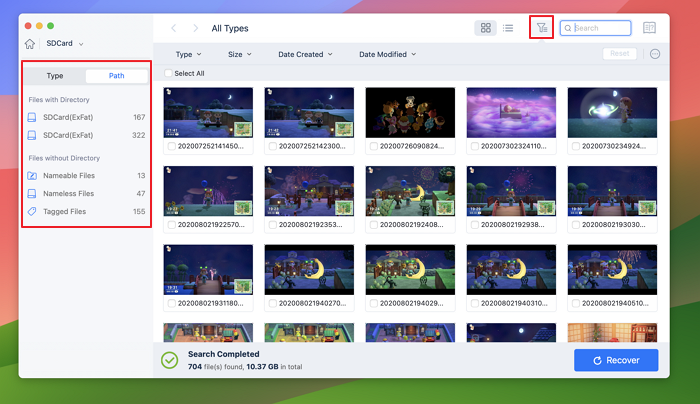
Task: Click the Nameable Files icon
Action: (x=32, y=175)
